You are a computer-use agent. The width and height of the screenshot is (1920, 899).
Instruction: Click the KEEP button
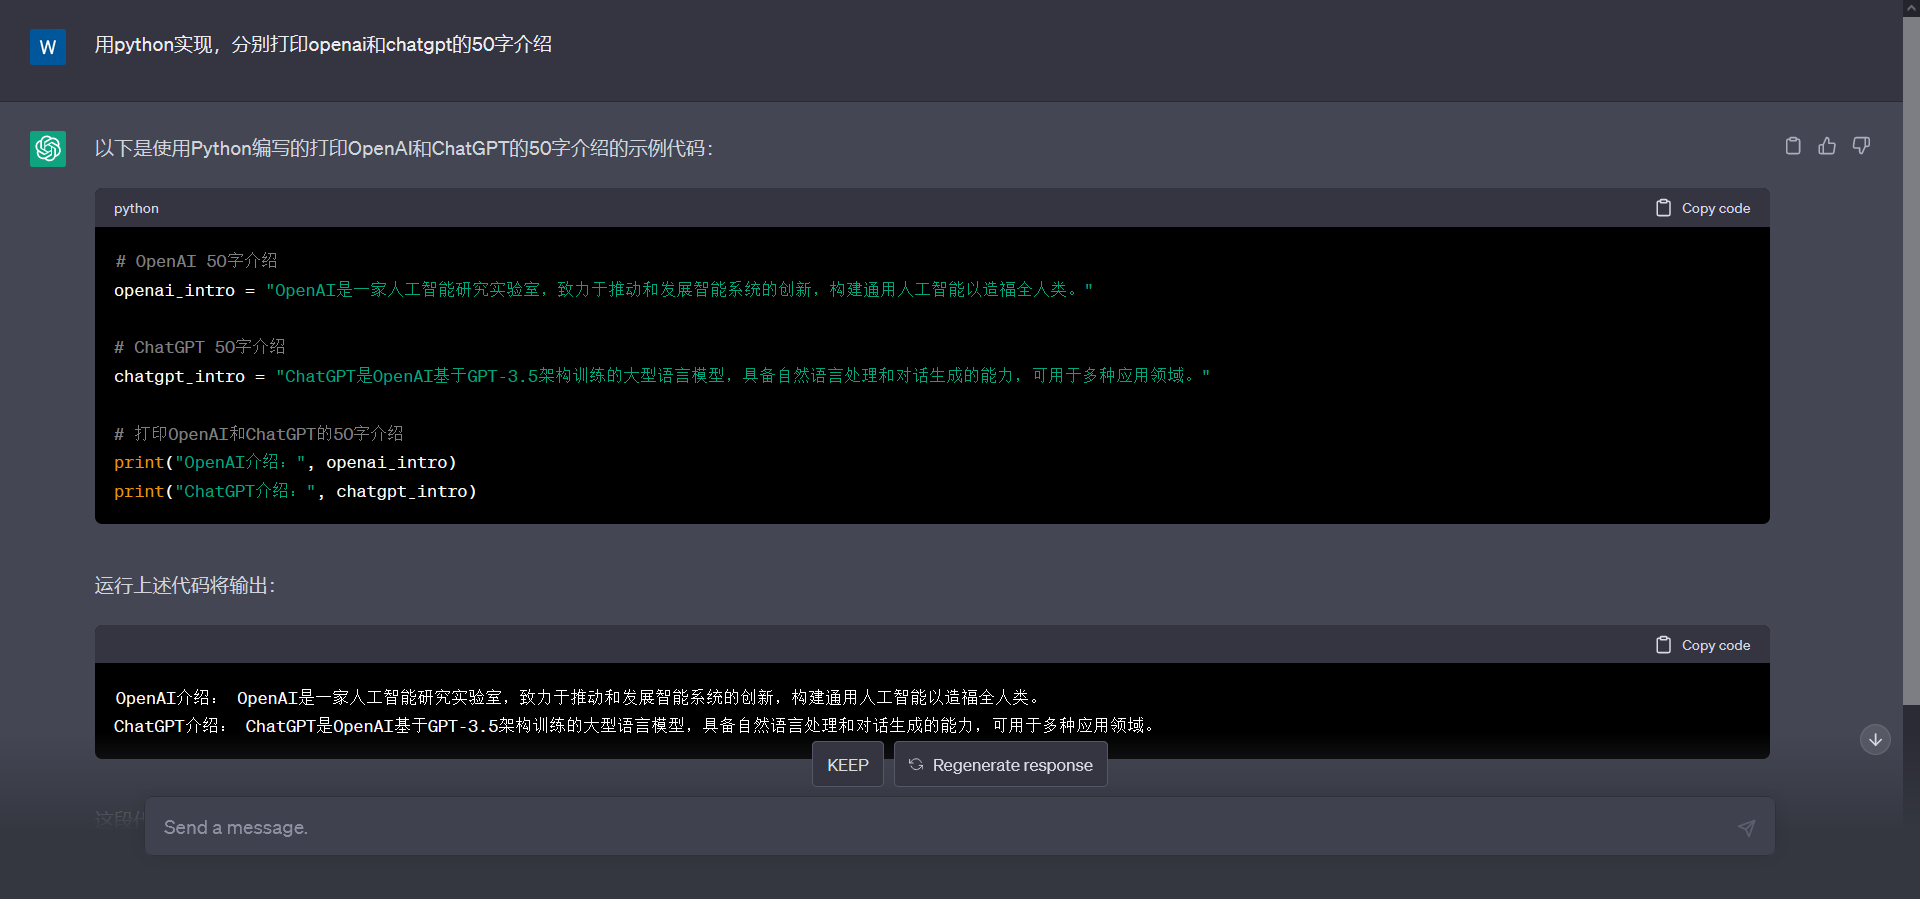point(848,765)
